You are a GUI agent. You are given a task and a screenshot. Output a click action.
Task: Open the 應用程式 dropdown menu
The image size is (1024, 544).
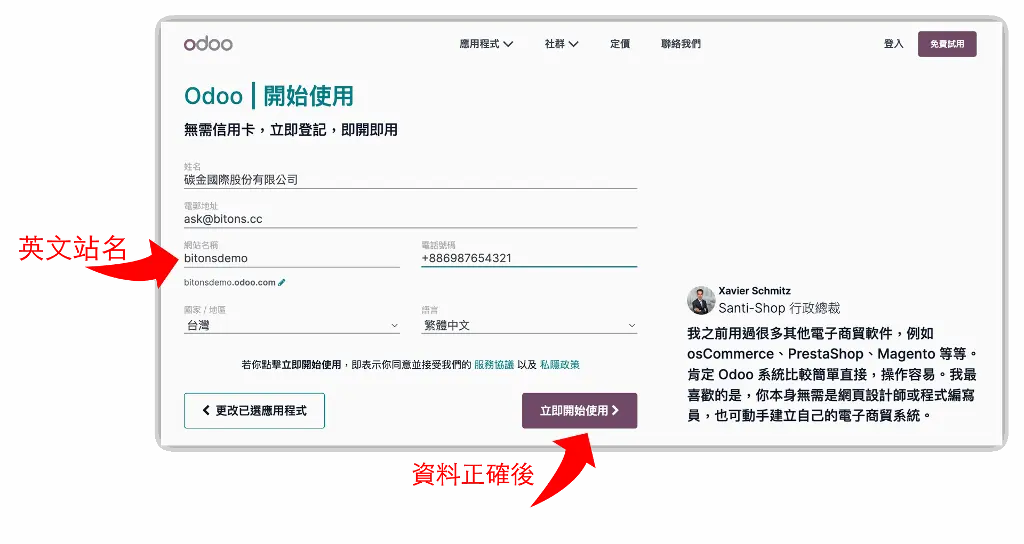pyautogui.click(x=486, y=44)
